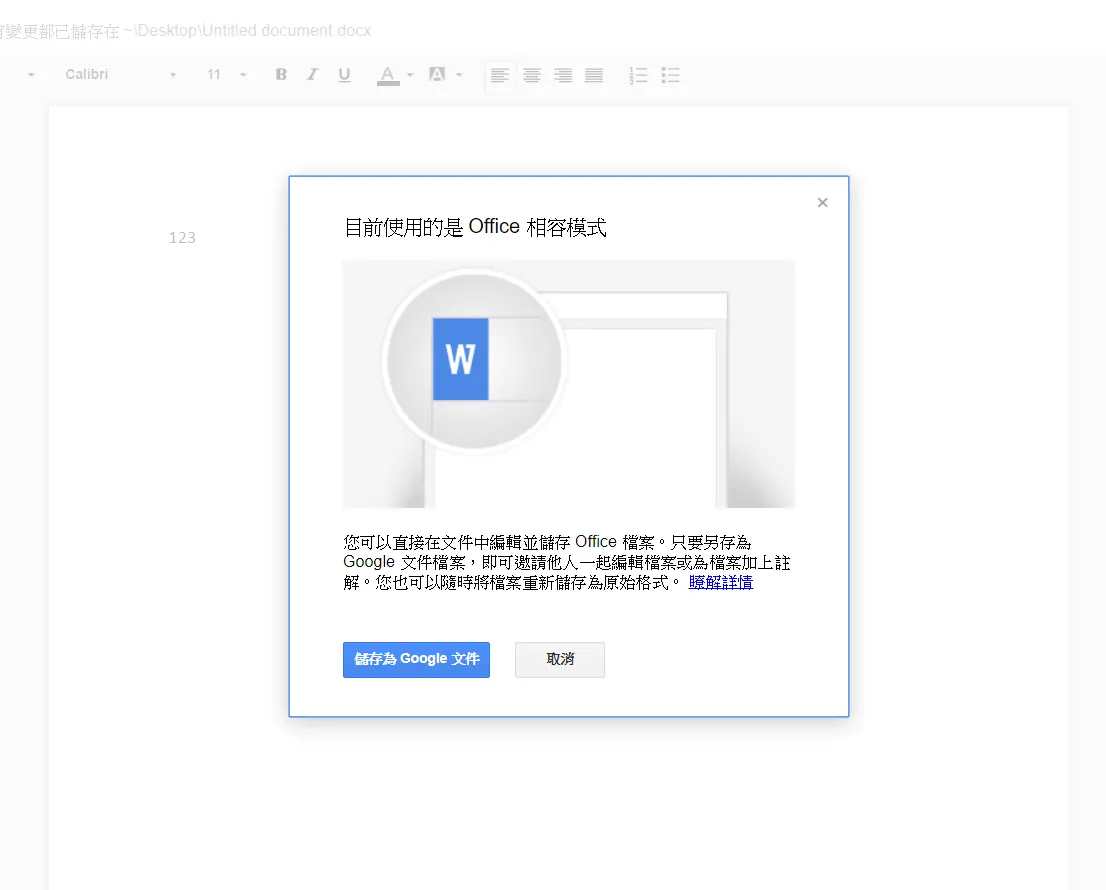Open the font size 11 dropdown
This screenshot has width=1106, height=890.
click(x=226, y=75)
